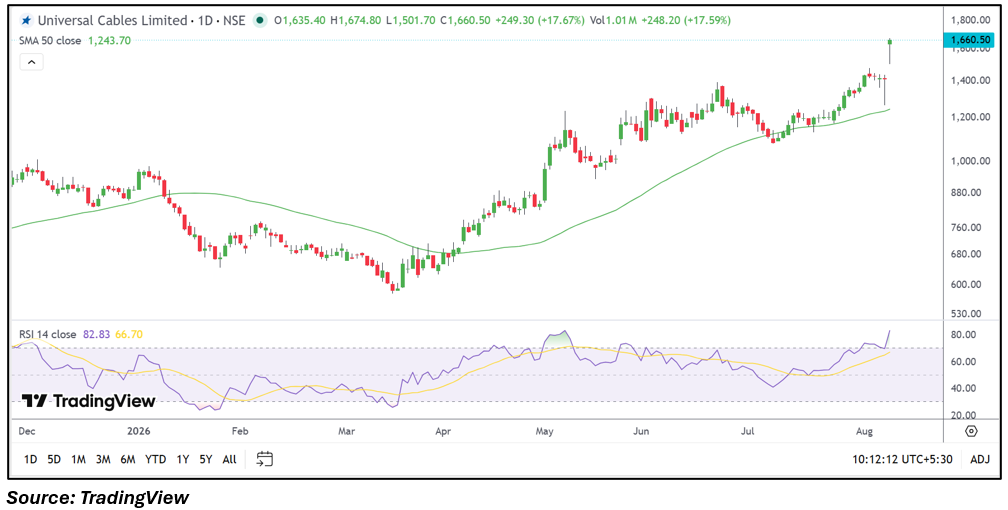Select the YTD time range button
Viewport: 1008px width, 510px height.
156,459
